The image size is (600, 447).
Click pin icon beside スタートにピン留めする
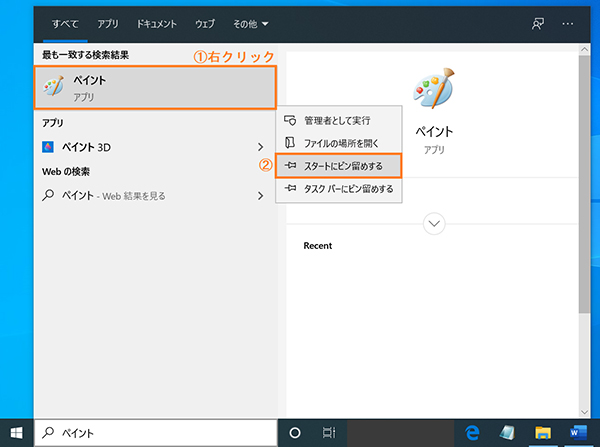(x=290, y=165)
